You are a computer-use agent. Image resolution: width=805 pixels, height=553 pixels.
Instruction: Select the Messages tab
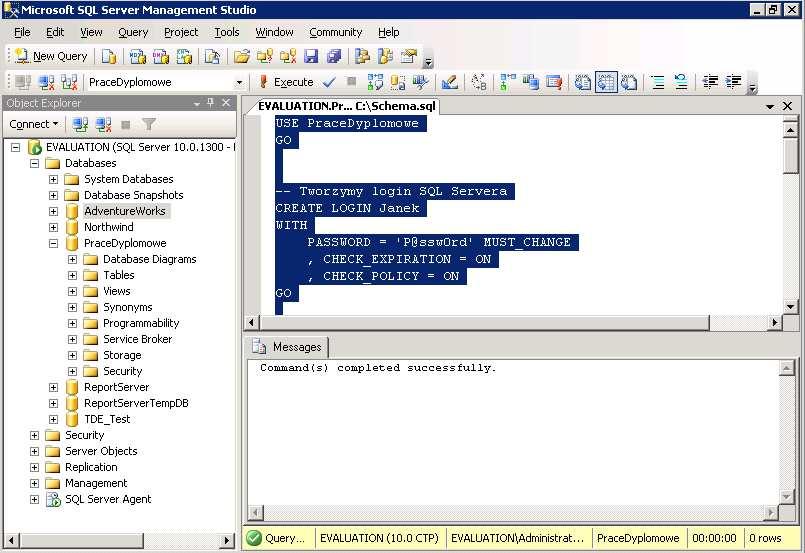(289, 347)
